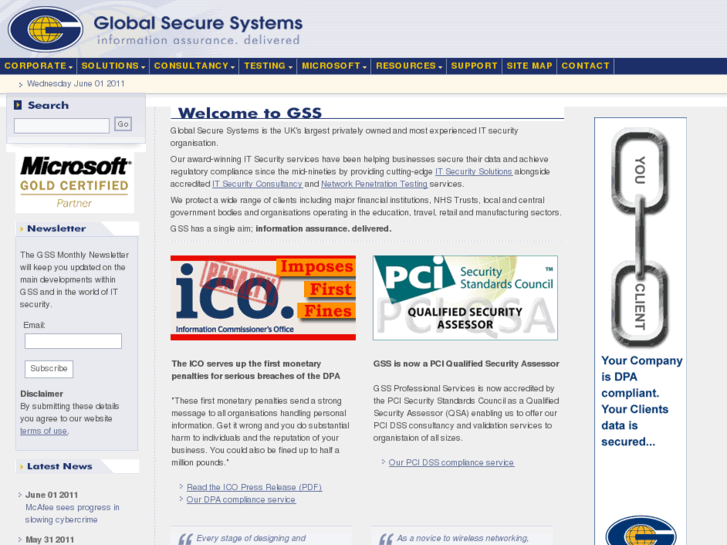727x545 pixels.
Task: Open the Microsoft dropdown menu
Action: click(x=334, y=66)
